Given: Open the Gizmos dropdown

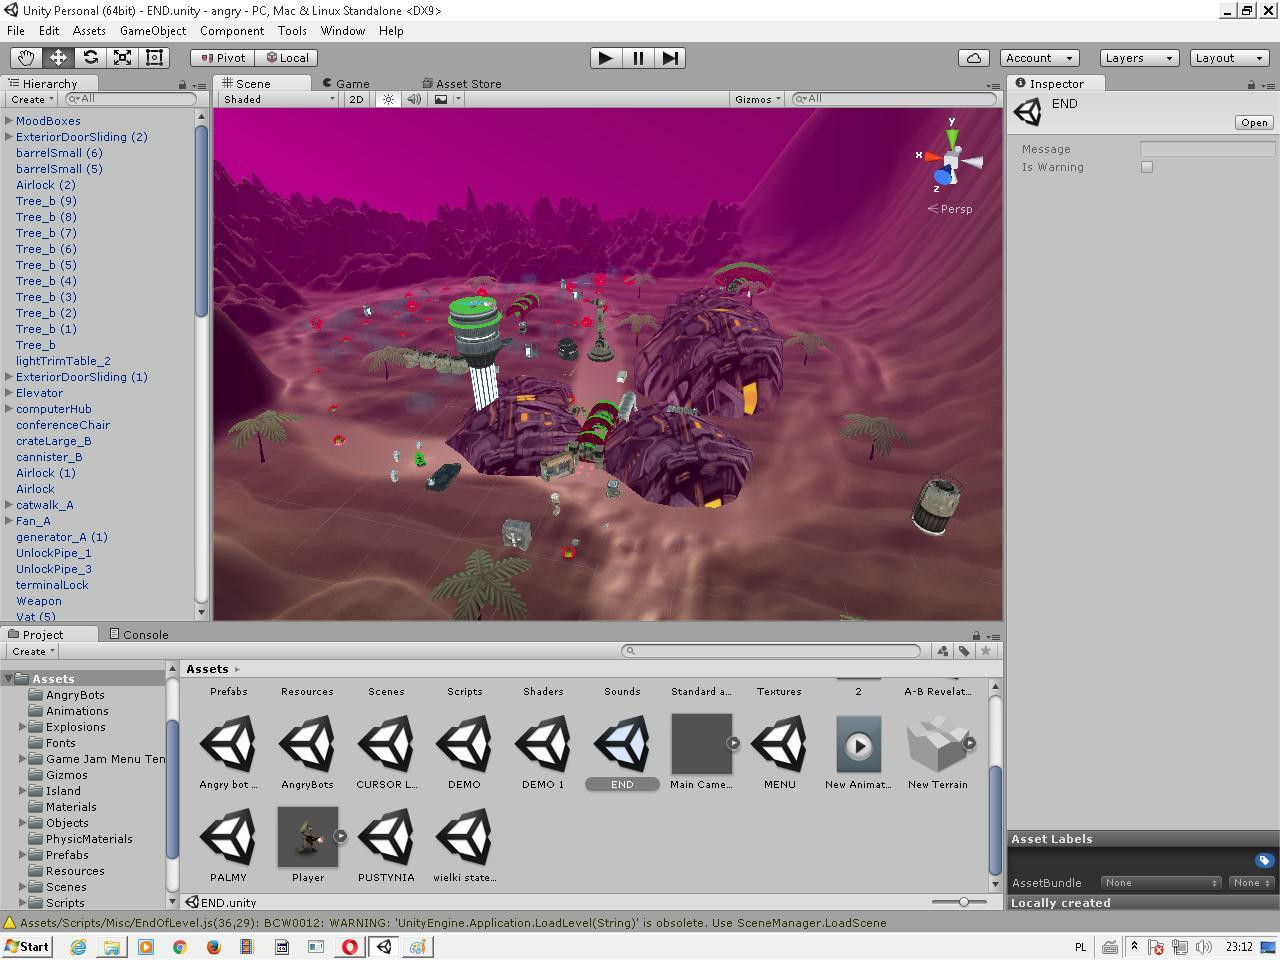Looking at the screenshot, I should click(757, 99).
